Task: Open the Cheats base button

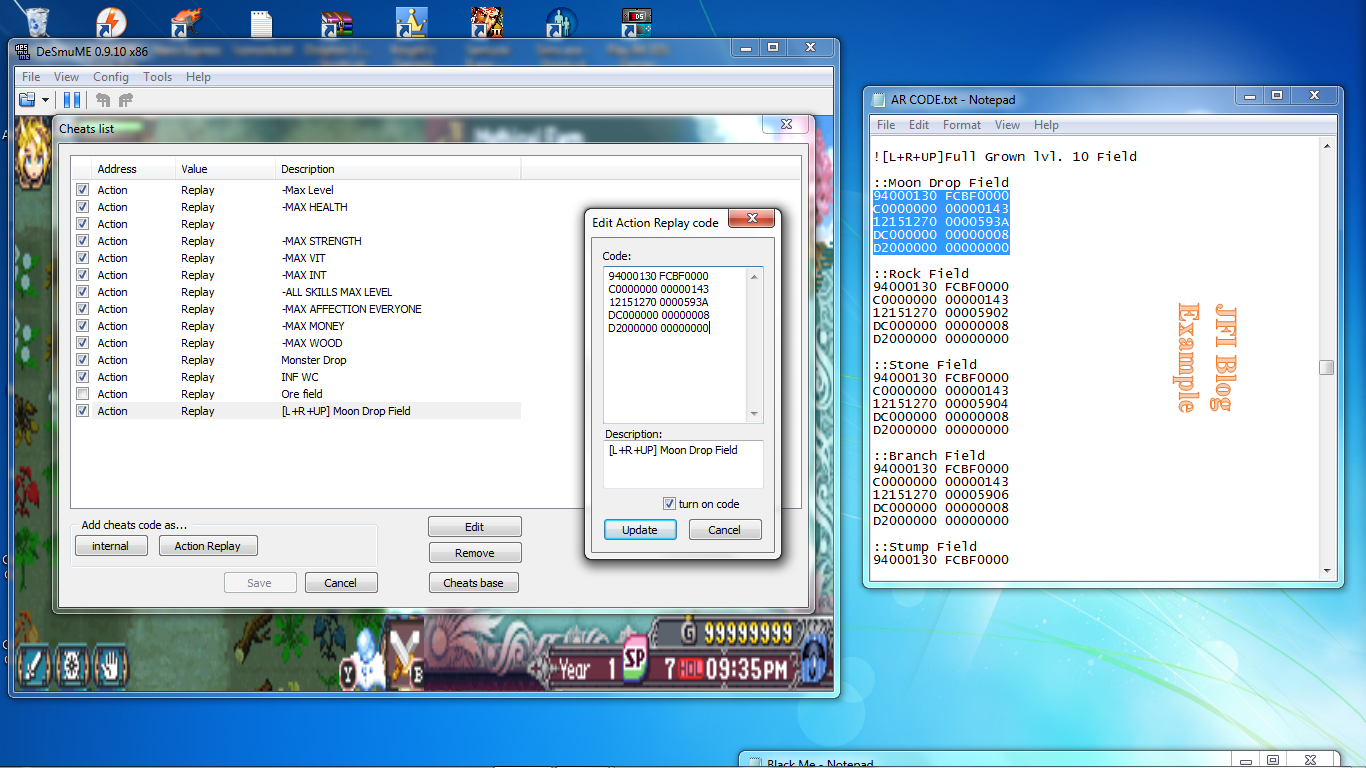Action: click(x=474, y=583)
